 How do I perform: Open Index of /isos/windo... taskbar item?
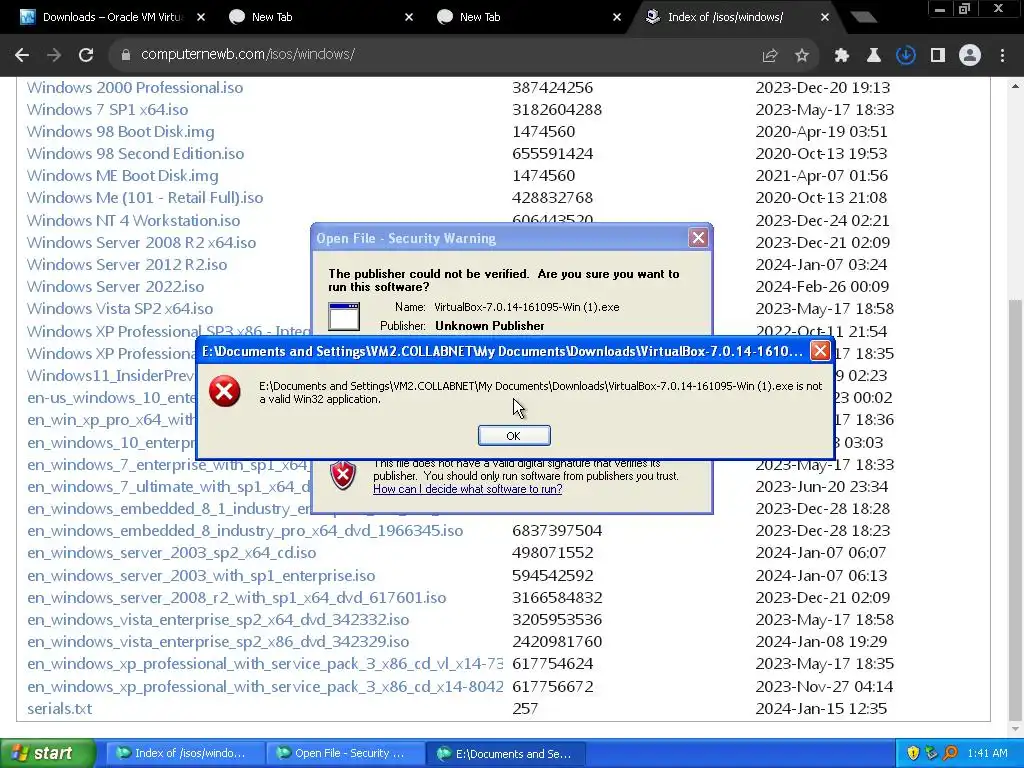[184, 753]
